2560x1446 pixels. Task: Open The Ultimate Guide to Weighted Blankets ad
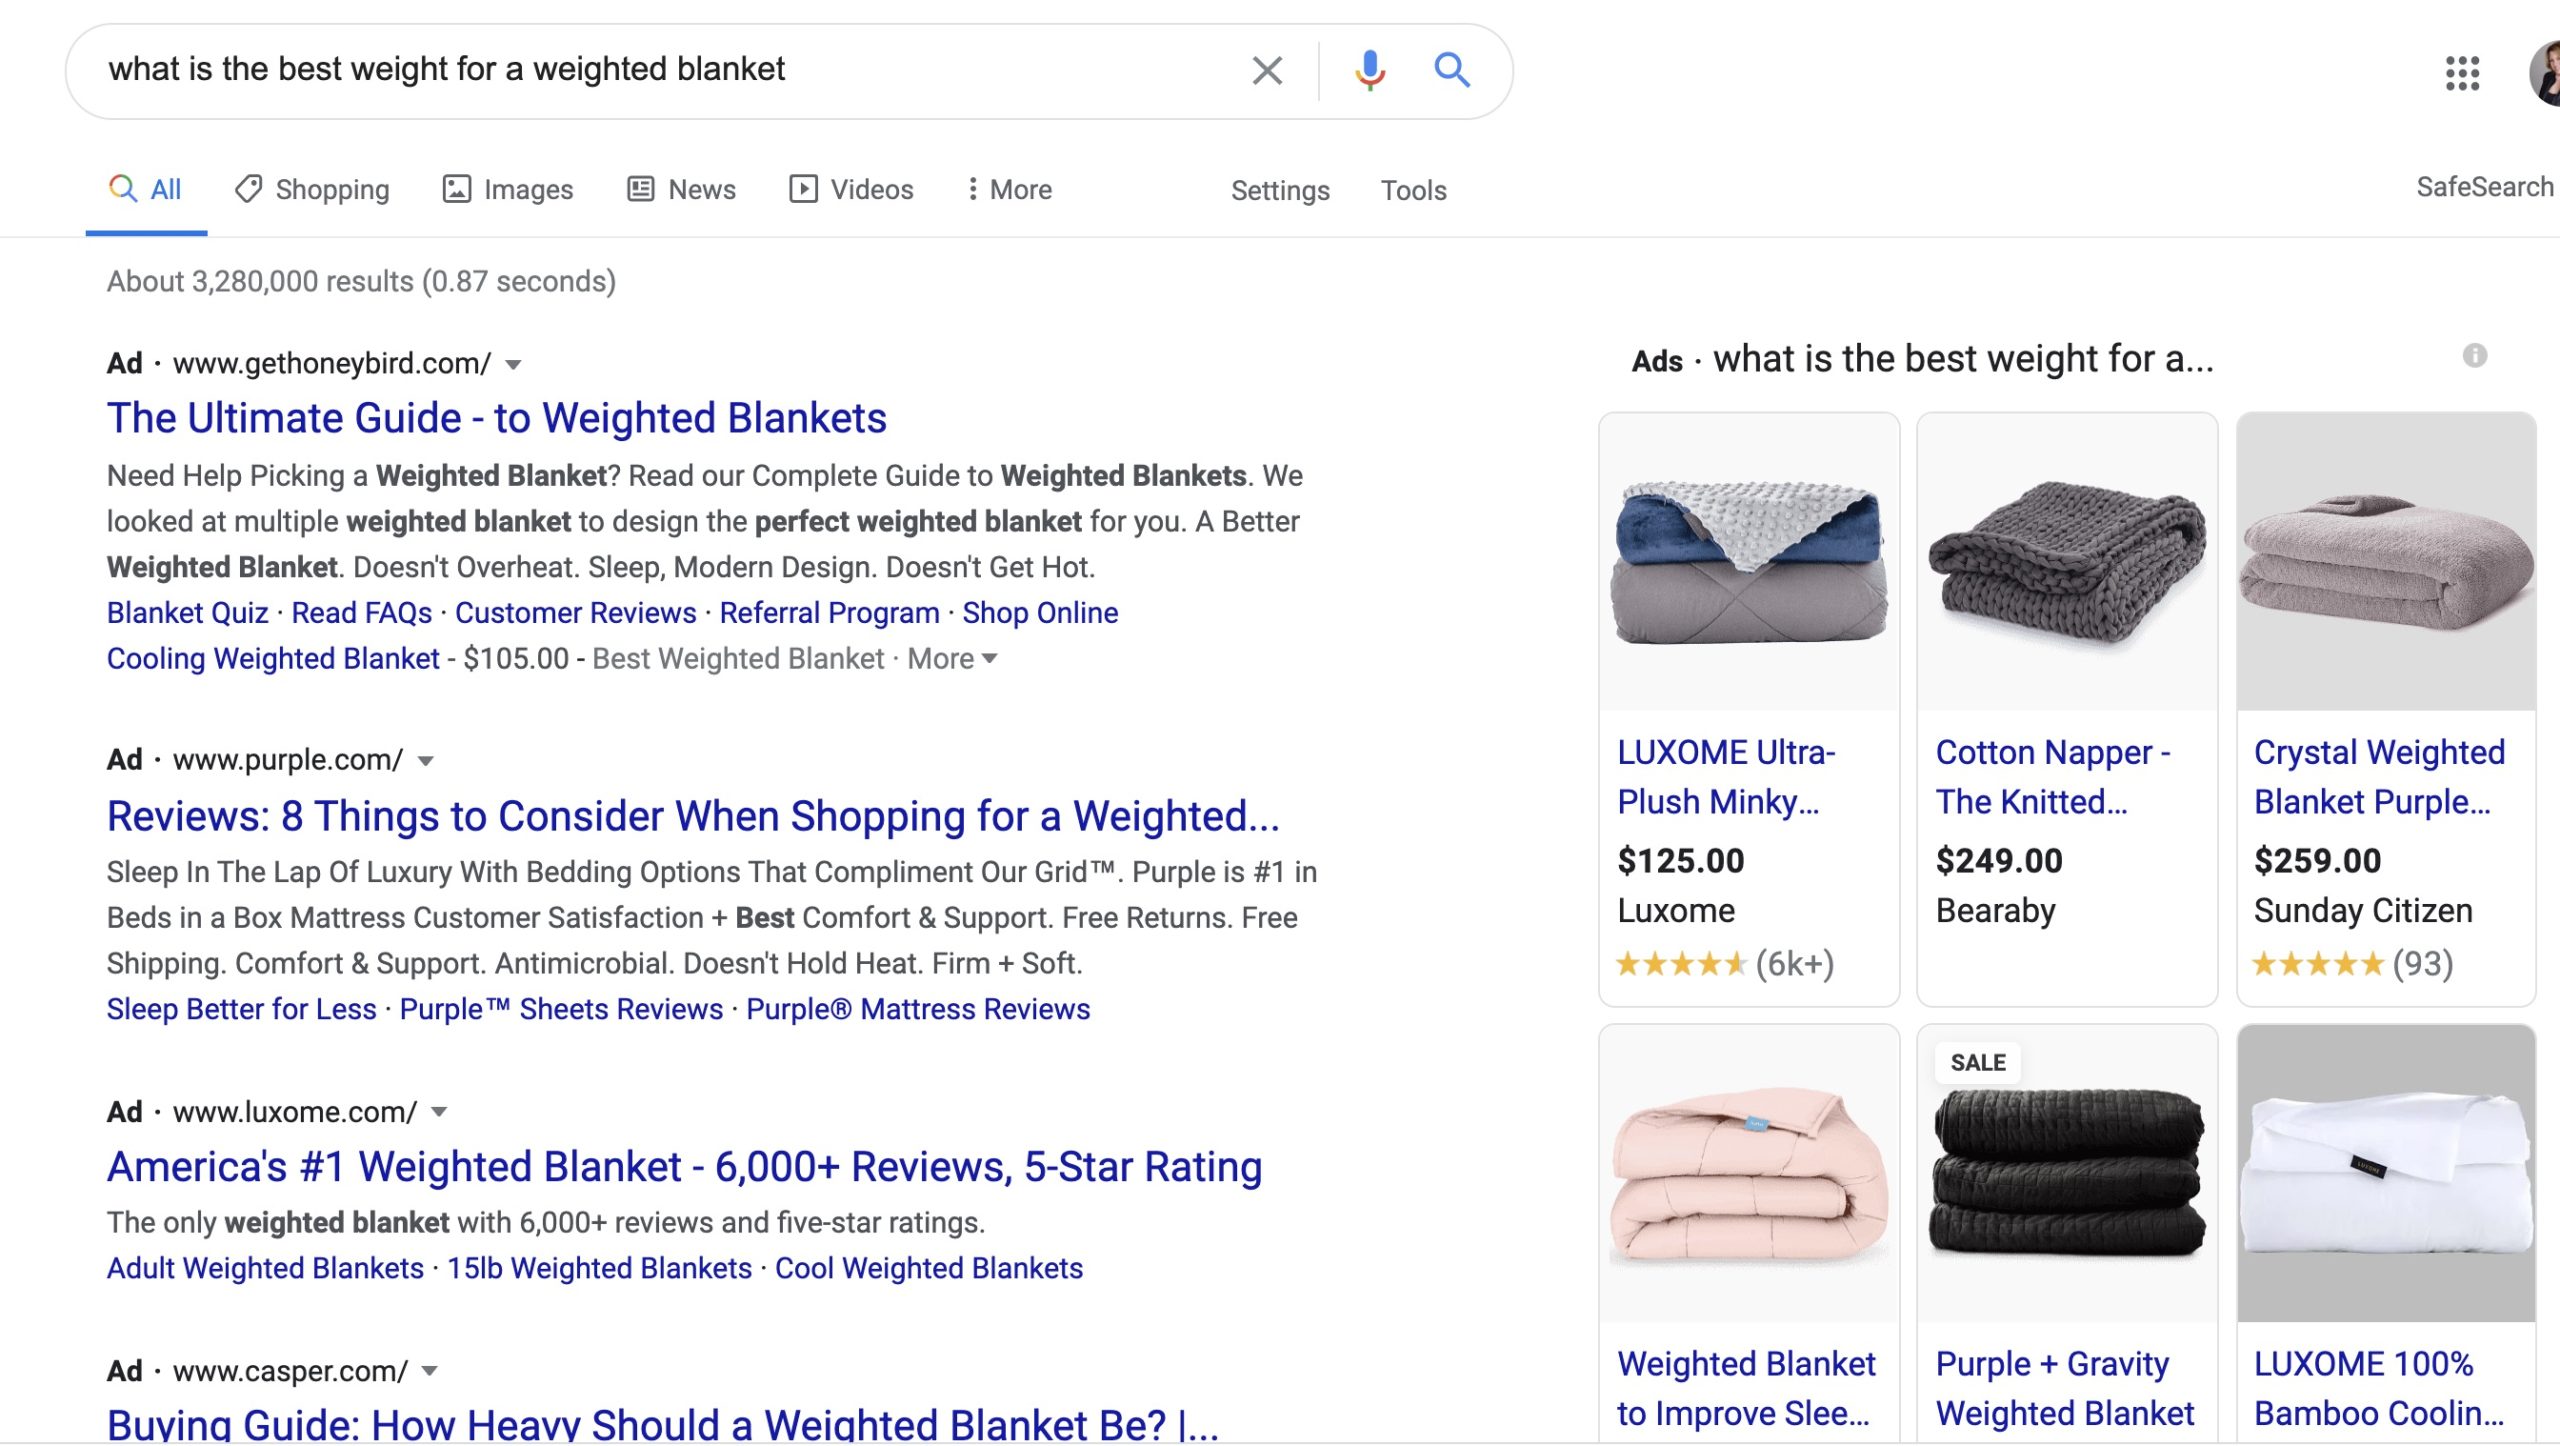(497, 418)
